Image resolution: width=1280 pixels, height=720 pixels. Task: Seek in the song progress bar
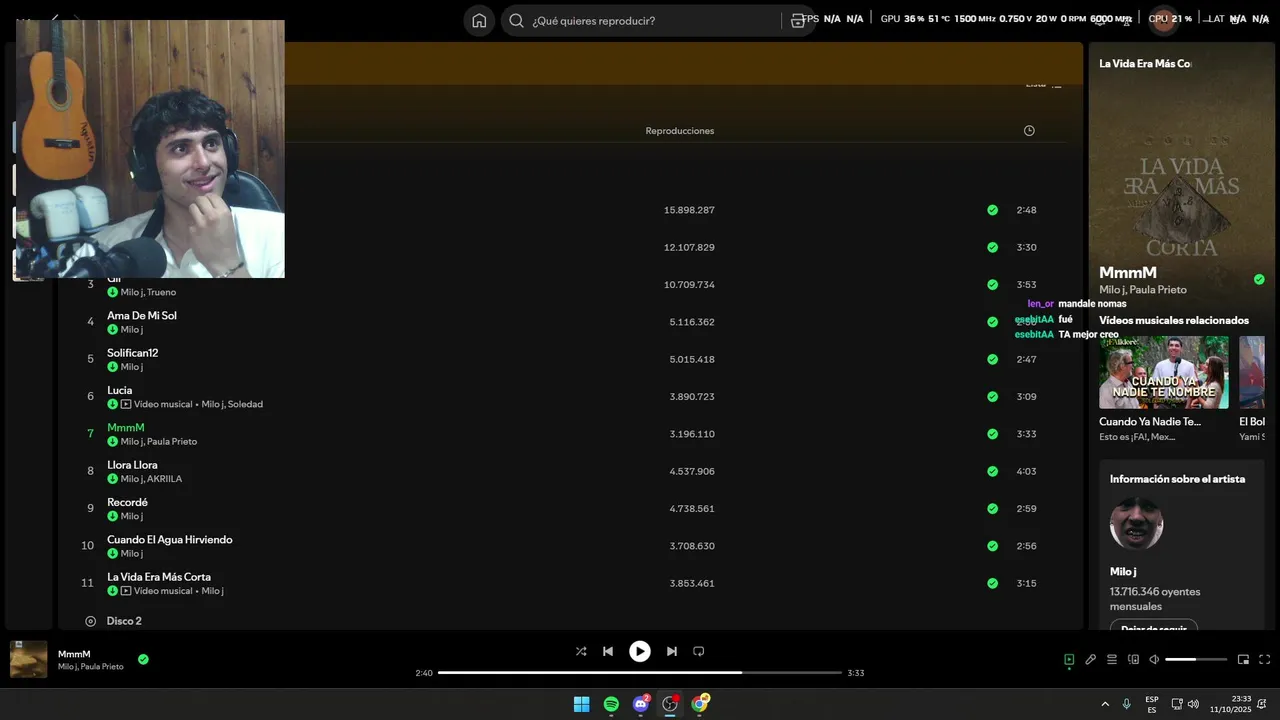(x=640, y=673)
